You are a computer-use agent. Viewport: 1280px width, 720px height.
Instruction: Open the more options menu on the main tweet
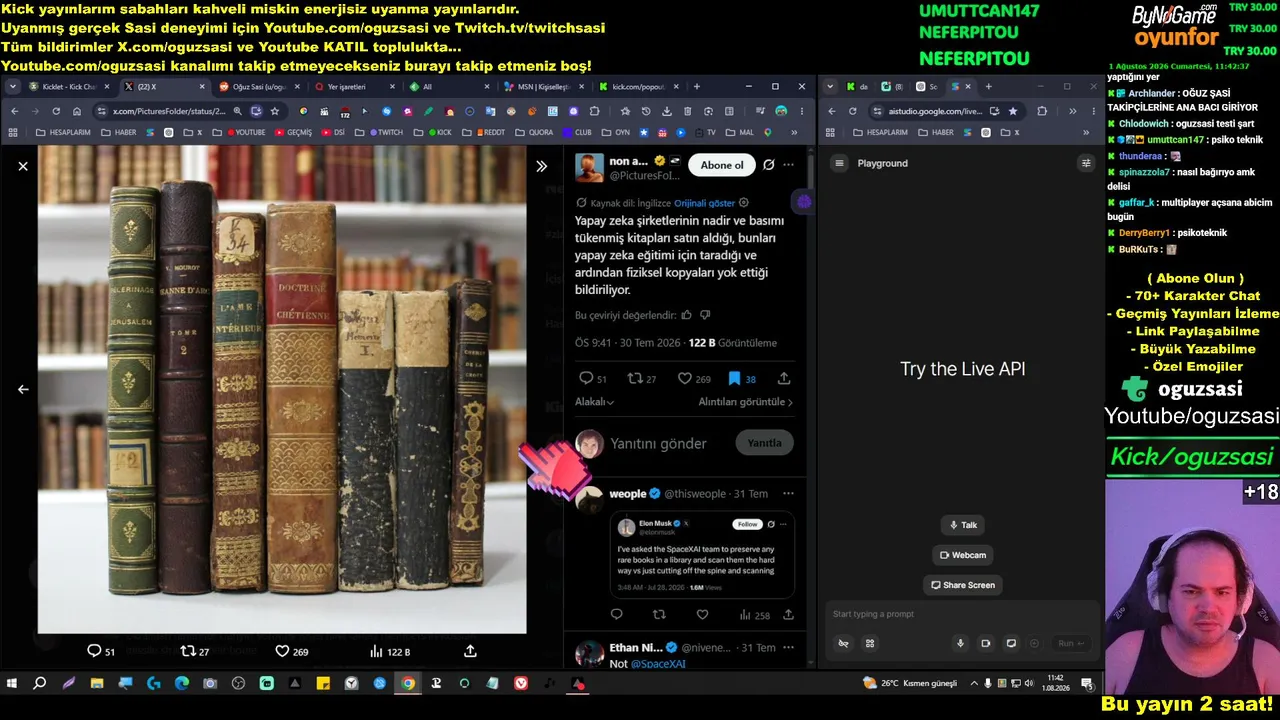[x=789, y=165]
